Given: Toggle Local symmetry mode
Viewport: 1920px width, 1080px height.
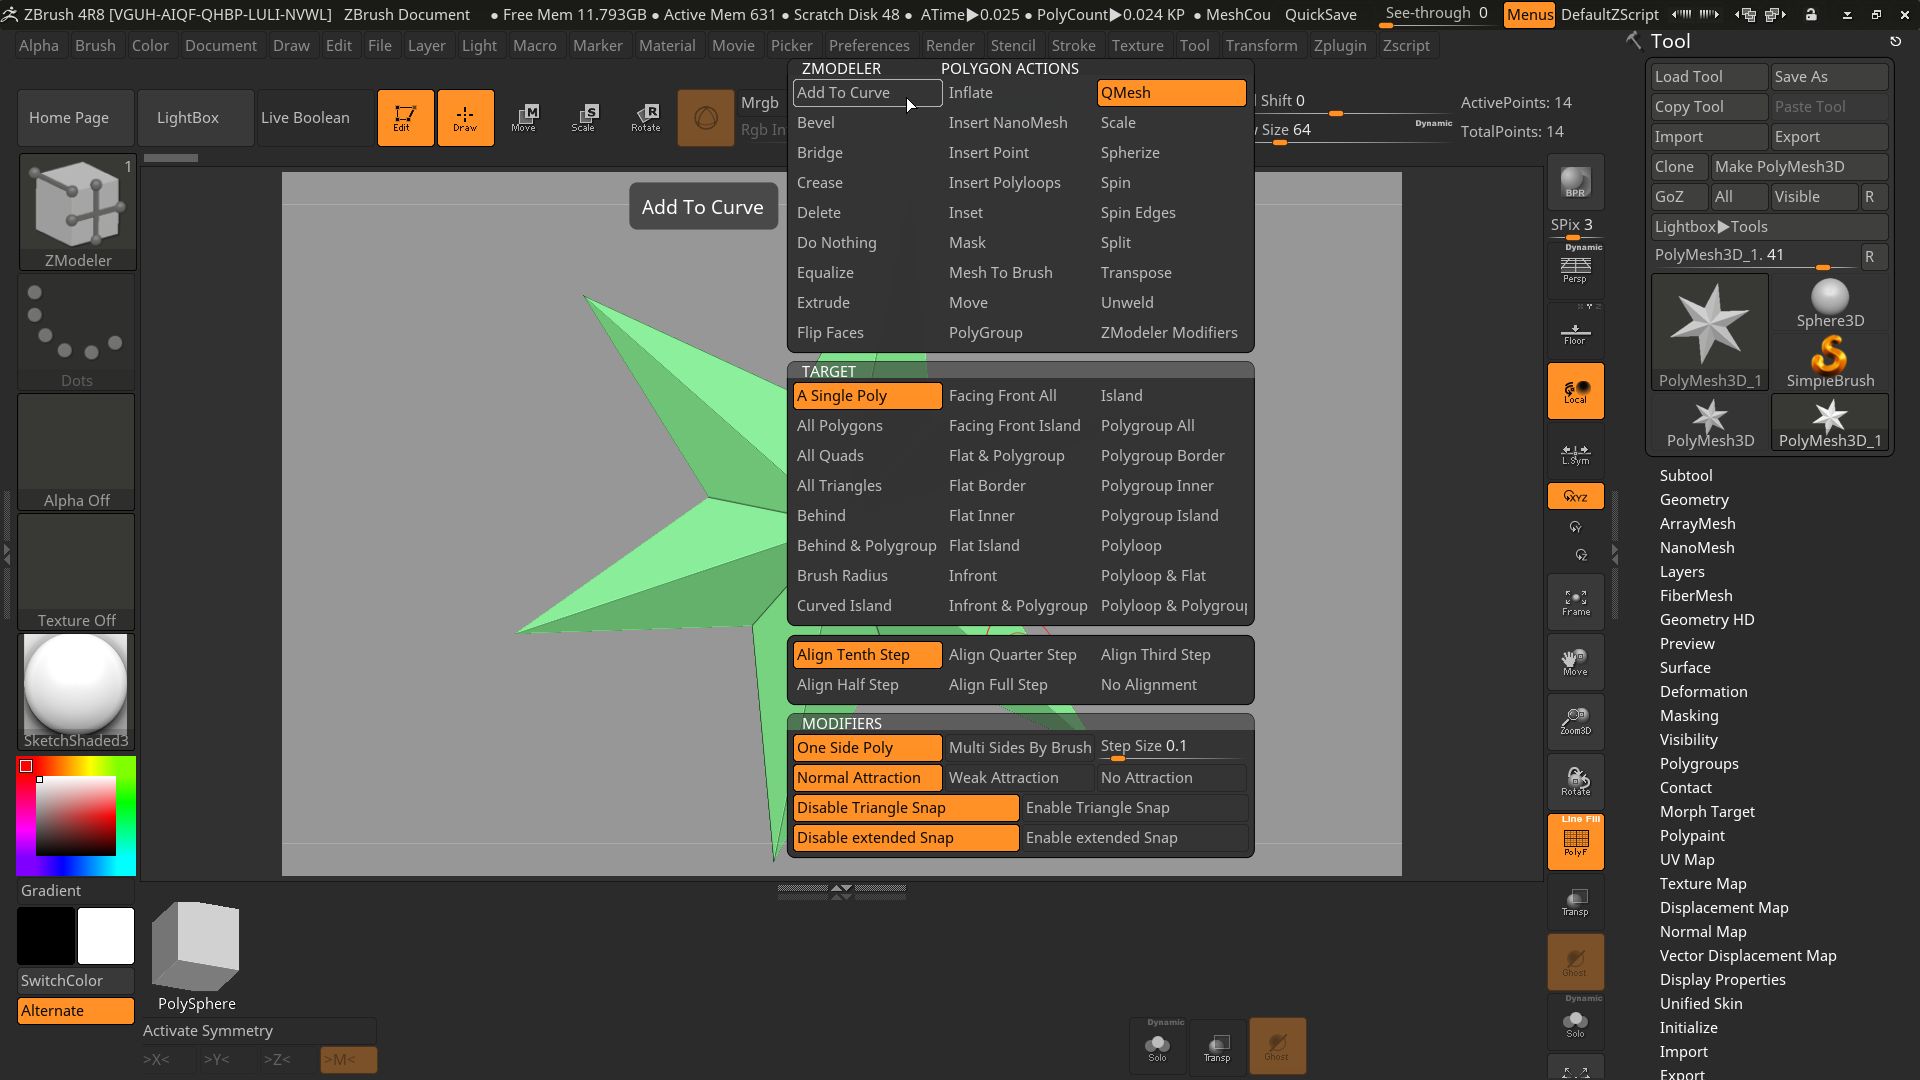Looking at the screenshot, I should click(1575, 391).
